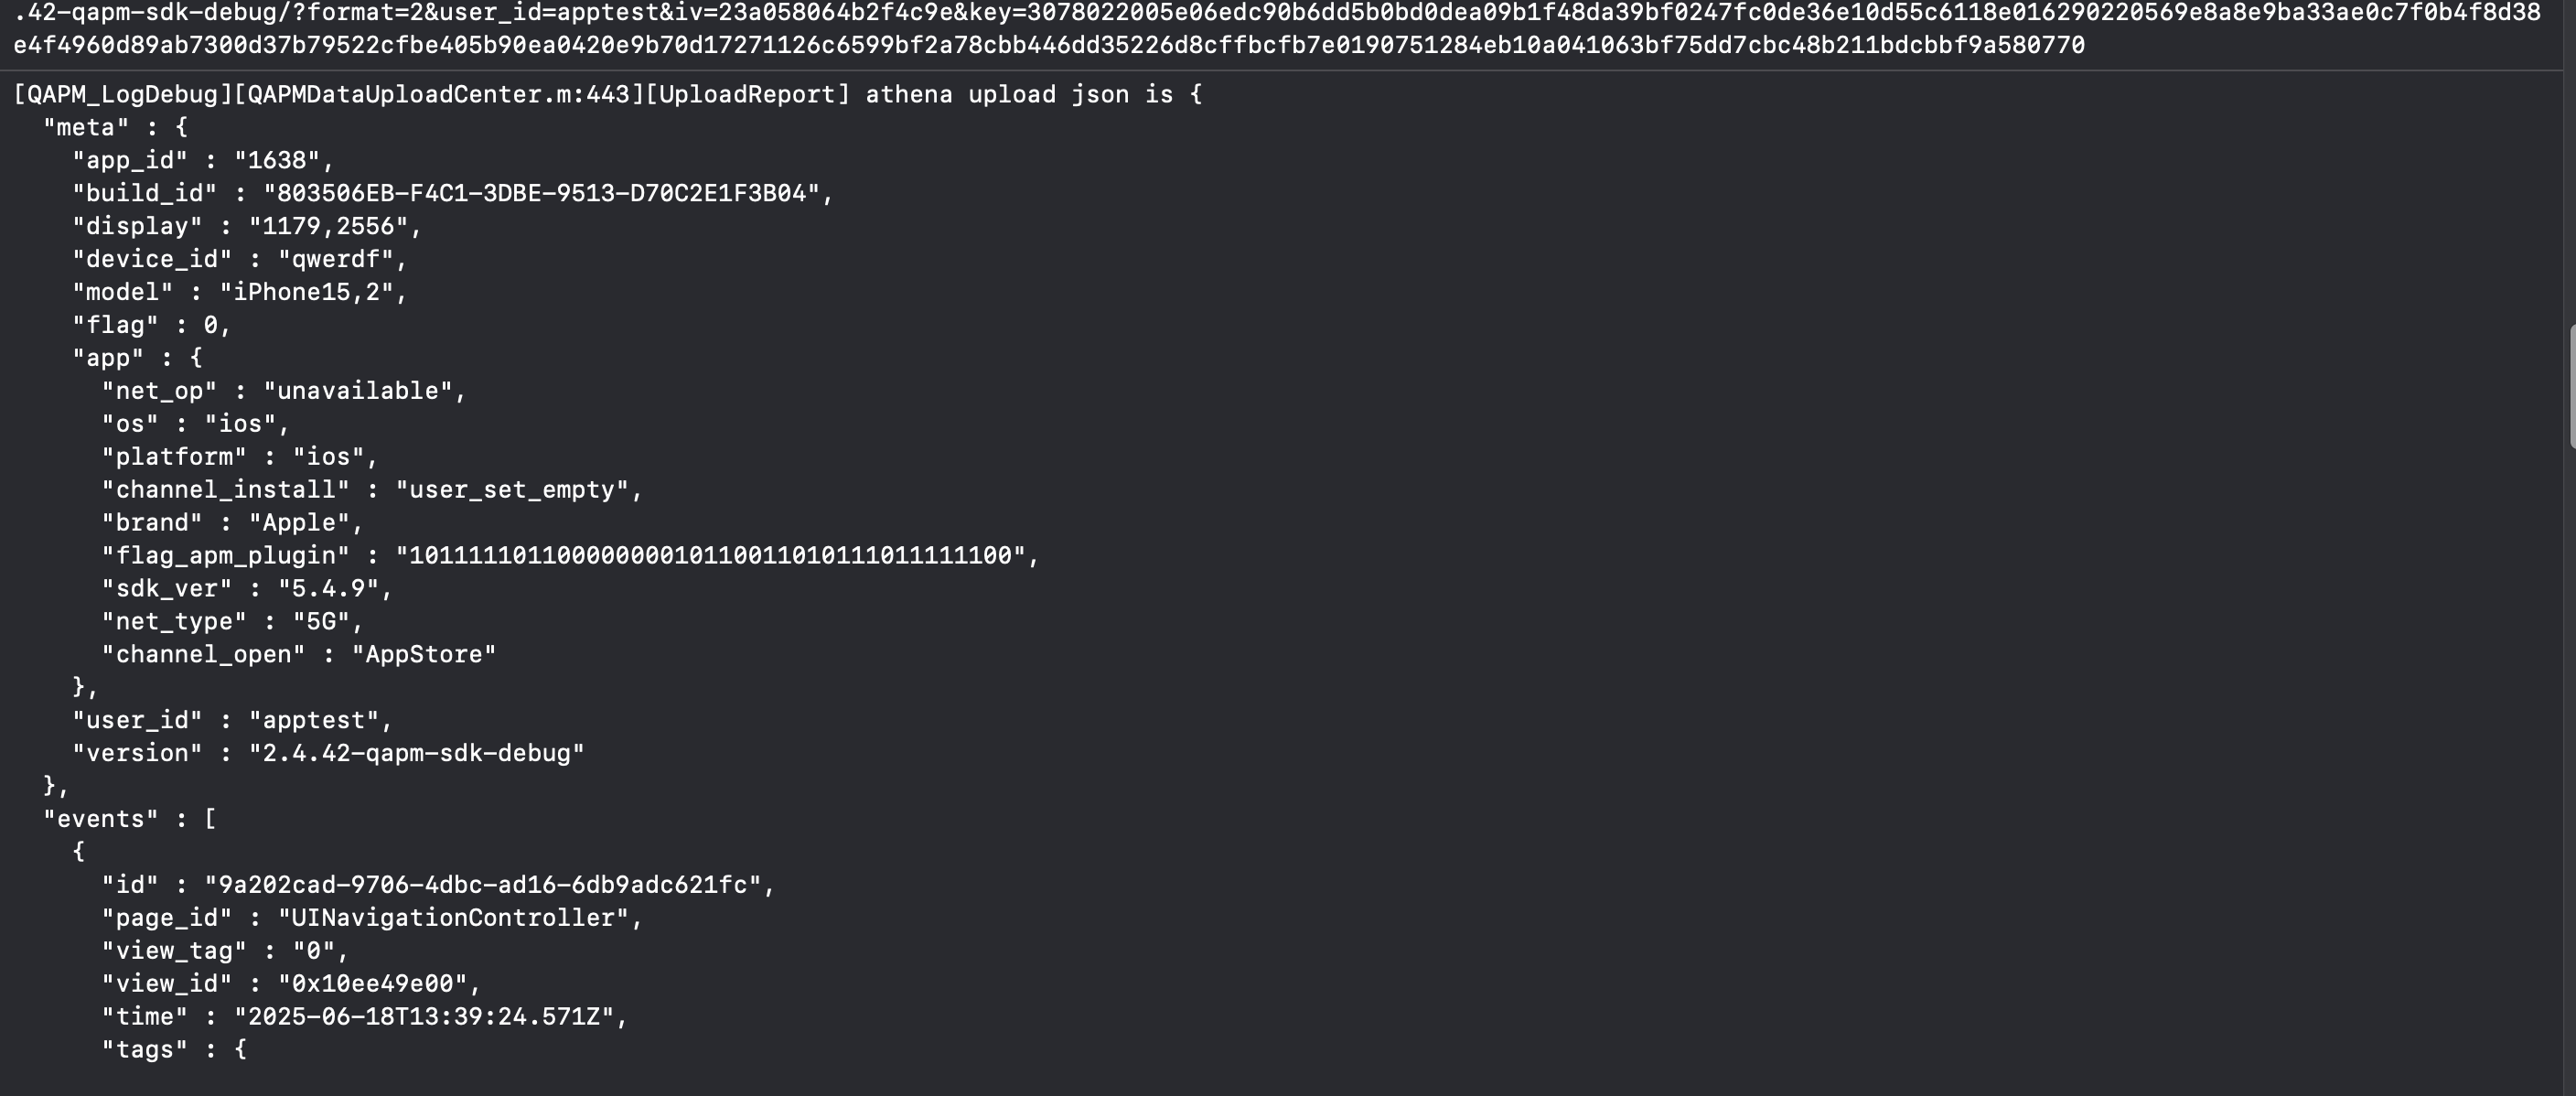The height and width of the screenshot is (1096, 2576).
Task: Click the "app_id" value 1638
Action: click(x=277, y=160)
